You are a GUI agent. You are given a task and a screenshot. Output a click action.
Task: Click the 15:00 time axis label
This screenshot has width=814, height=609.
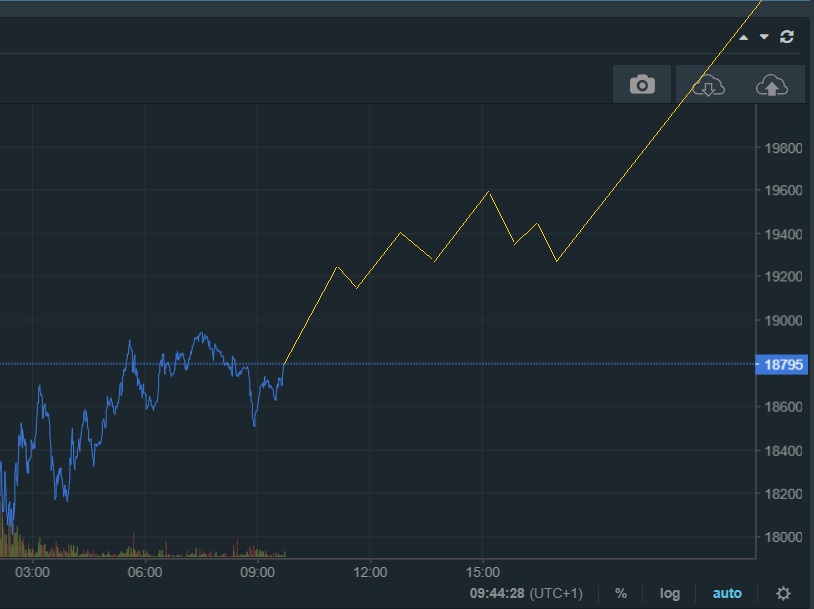(x=484, y=572)
